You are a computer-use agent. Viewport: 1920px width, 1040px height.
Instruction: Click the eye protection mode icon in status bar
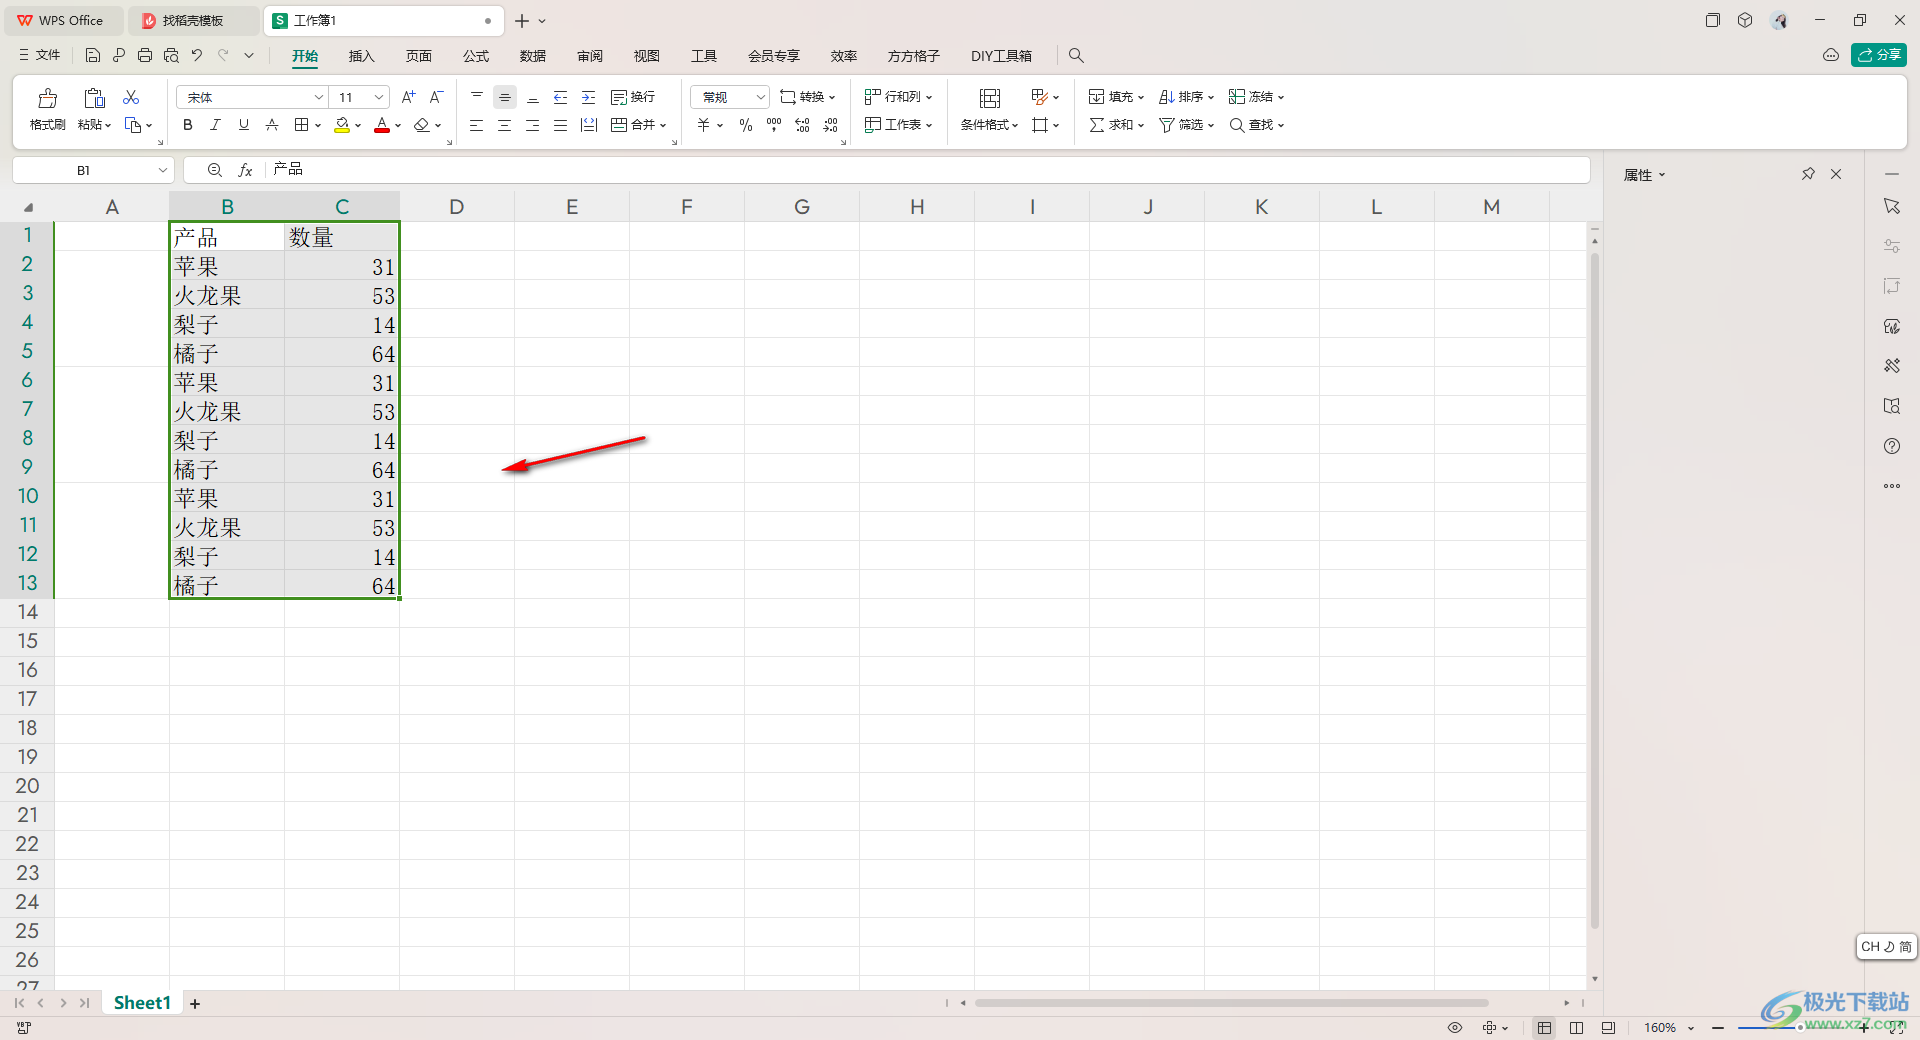tap(1455, 1028)
